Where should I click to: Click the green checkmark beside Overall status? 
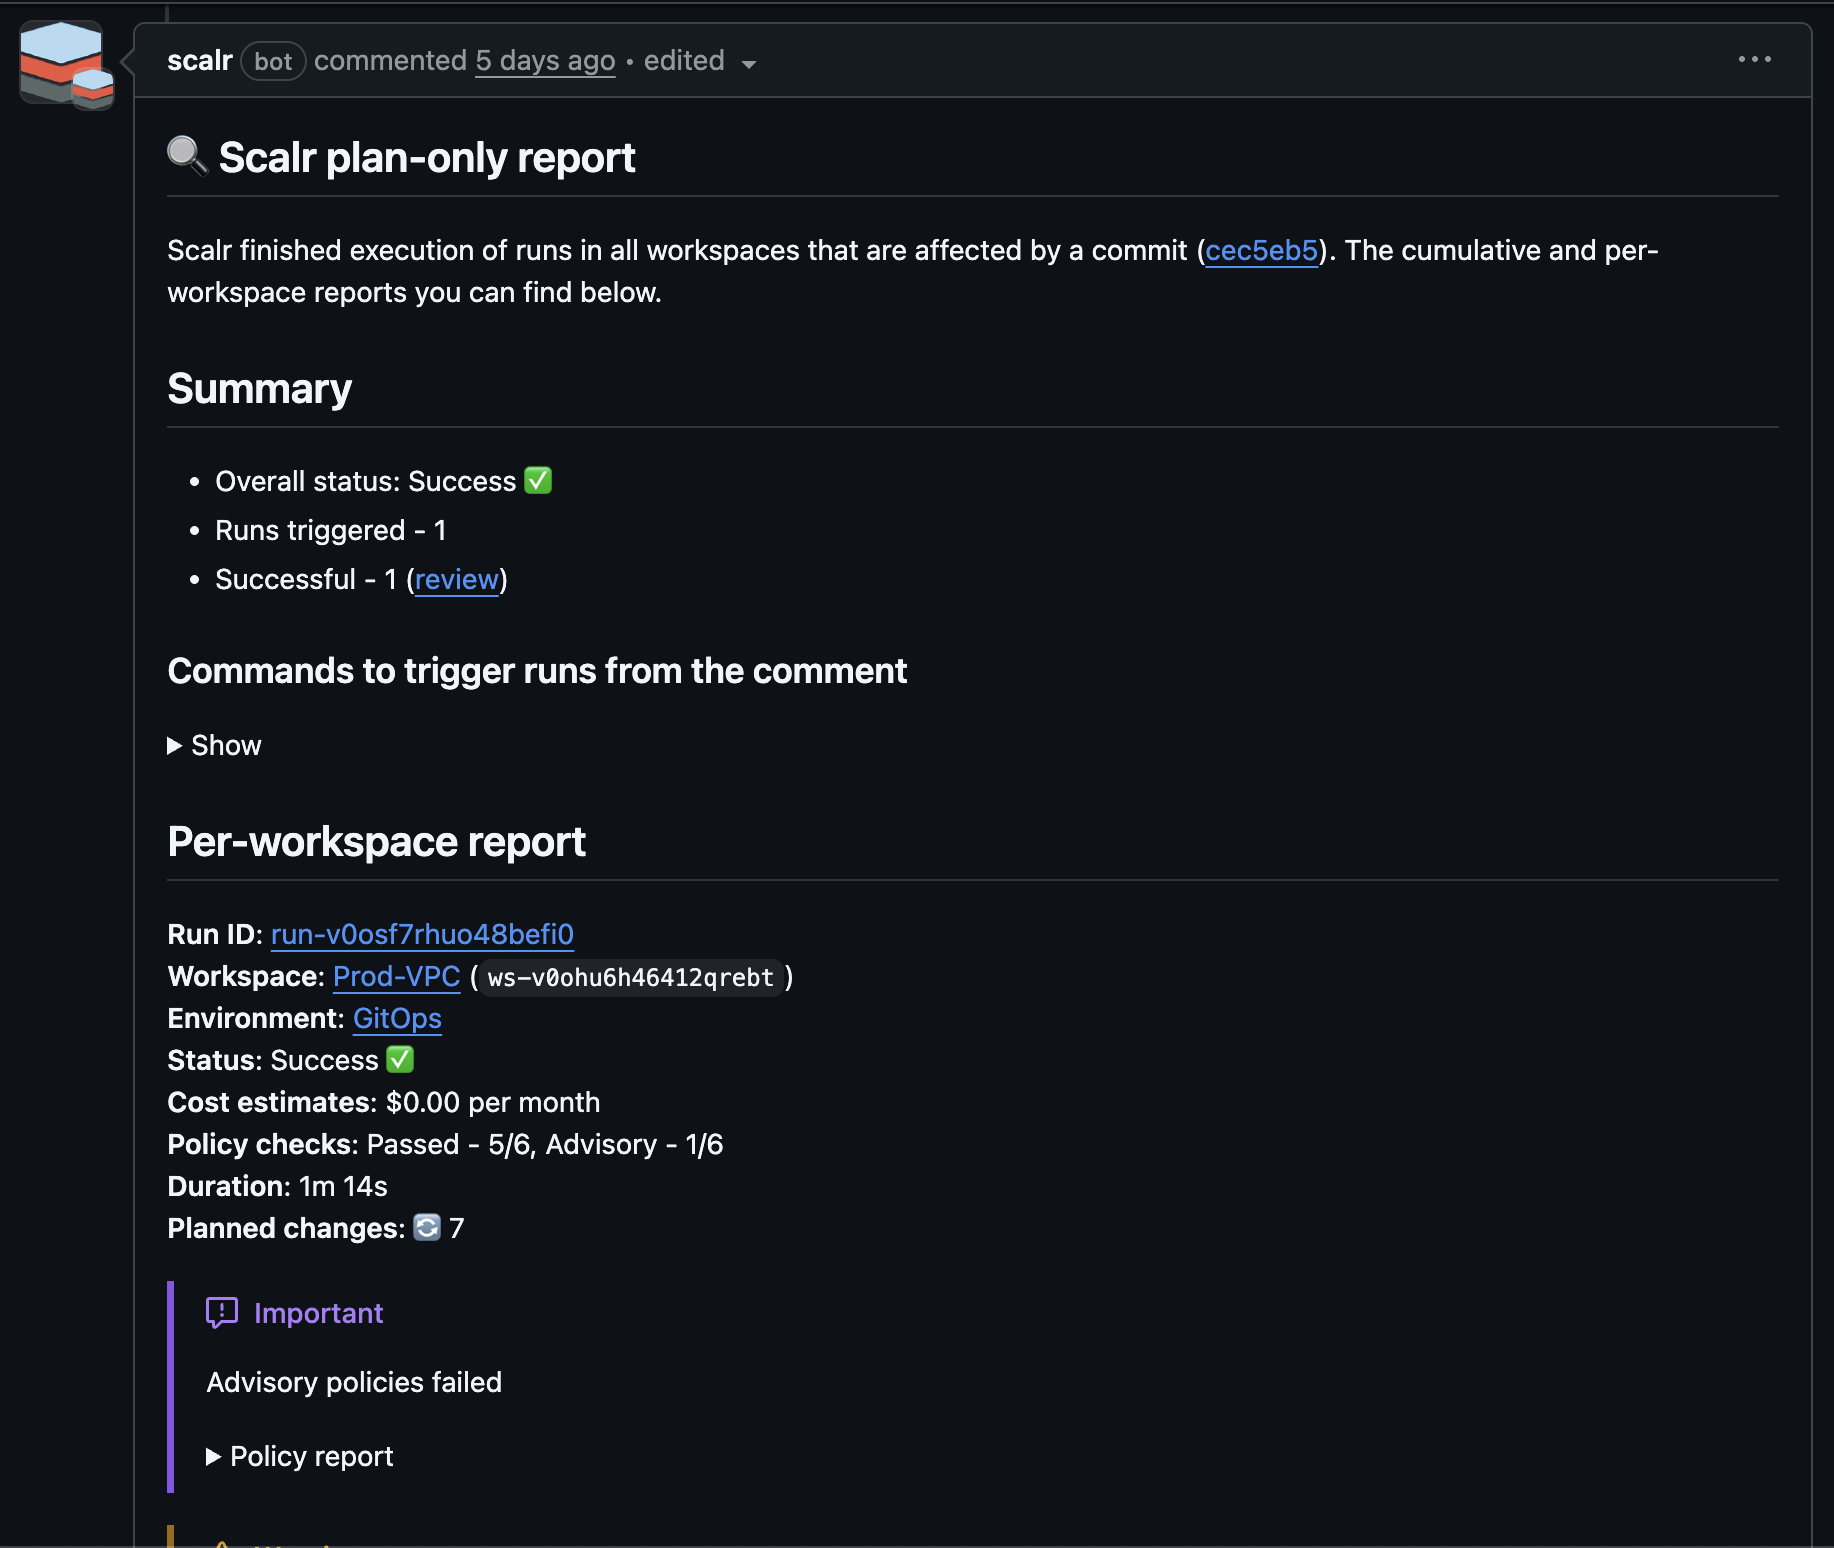[x=539, y=481]
